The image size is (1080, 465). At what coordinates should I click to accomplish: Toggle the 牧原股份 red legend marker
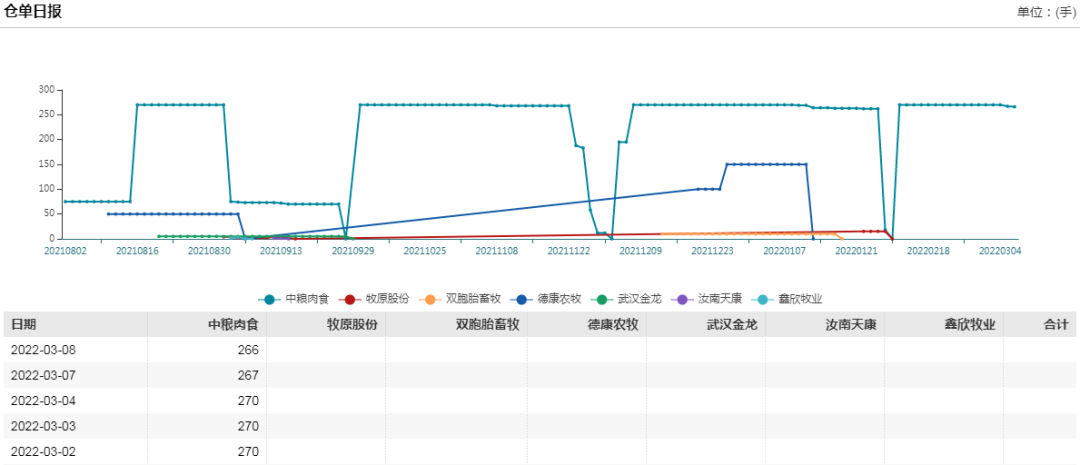point(350,299)
